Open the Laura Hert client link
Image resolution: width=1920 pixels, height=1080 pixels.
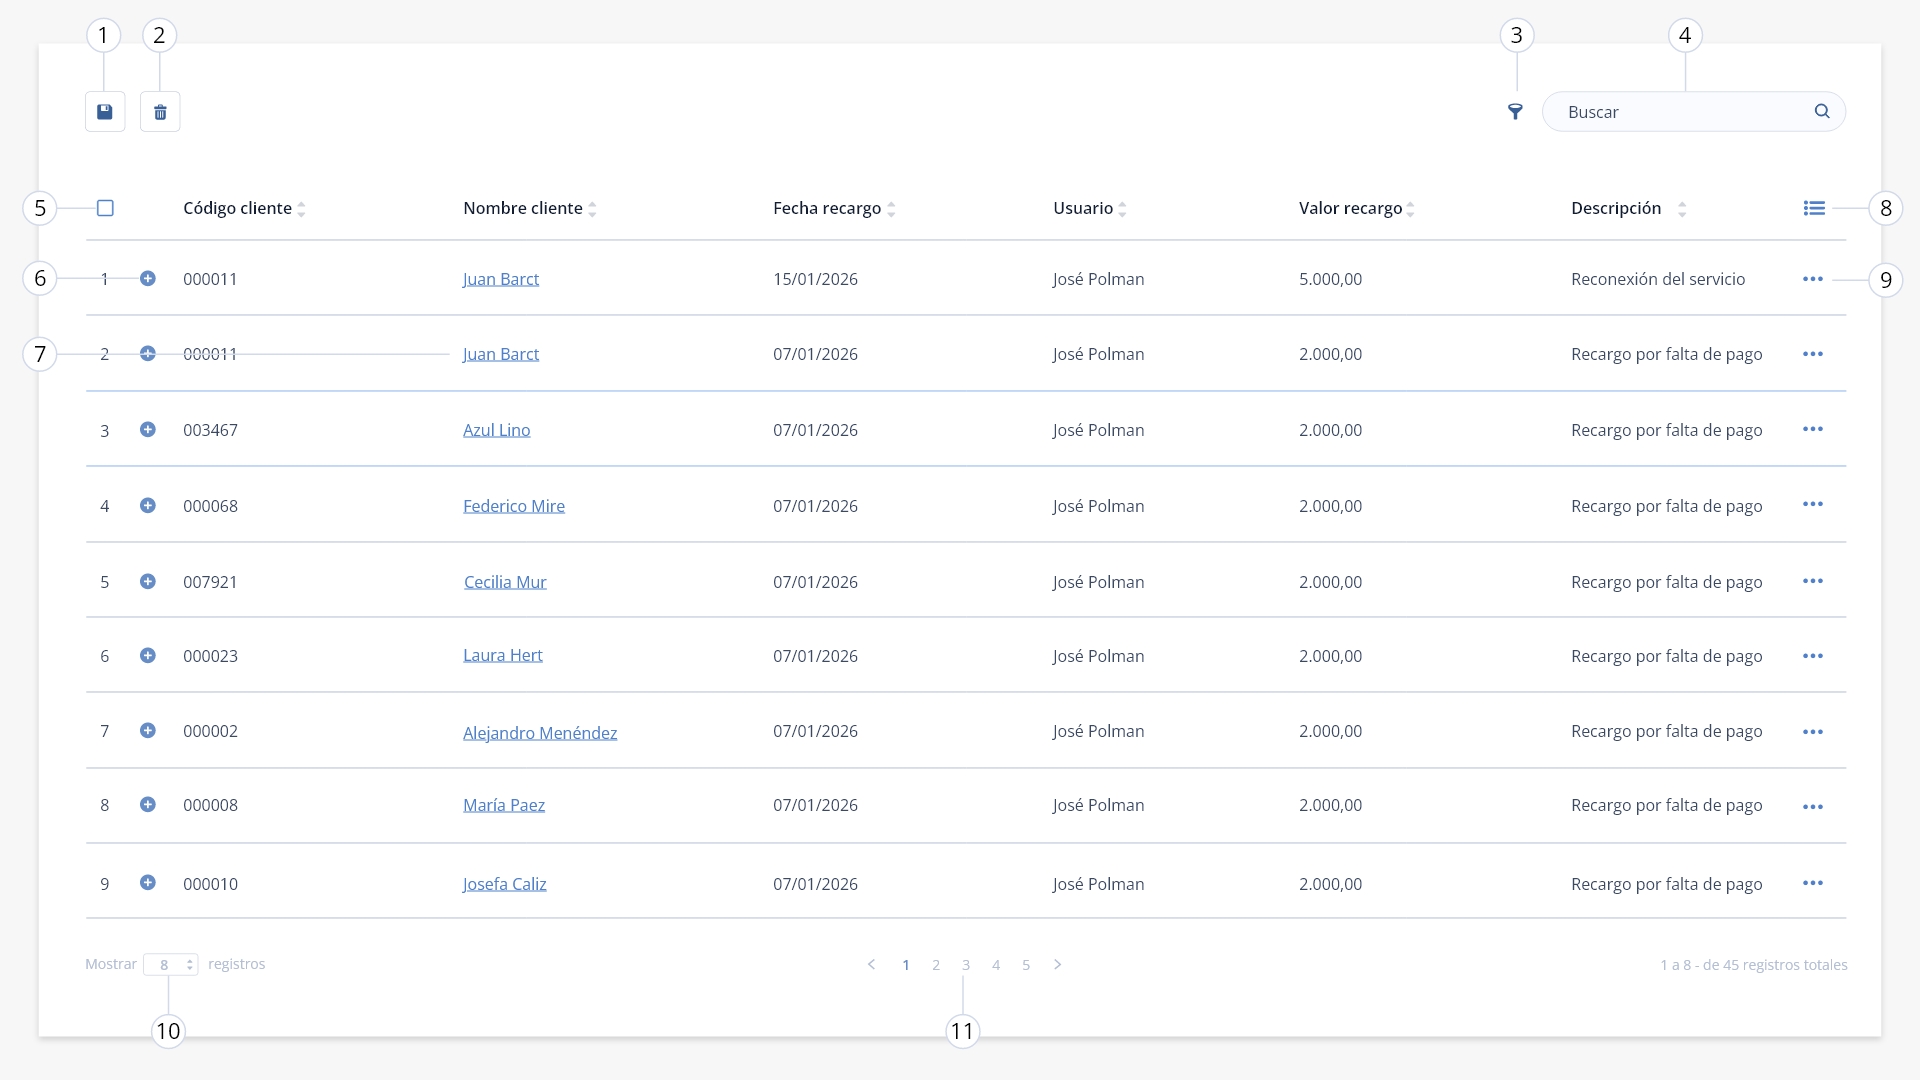point(503,655)
